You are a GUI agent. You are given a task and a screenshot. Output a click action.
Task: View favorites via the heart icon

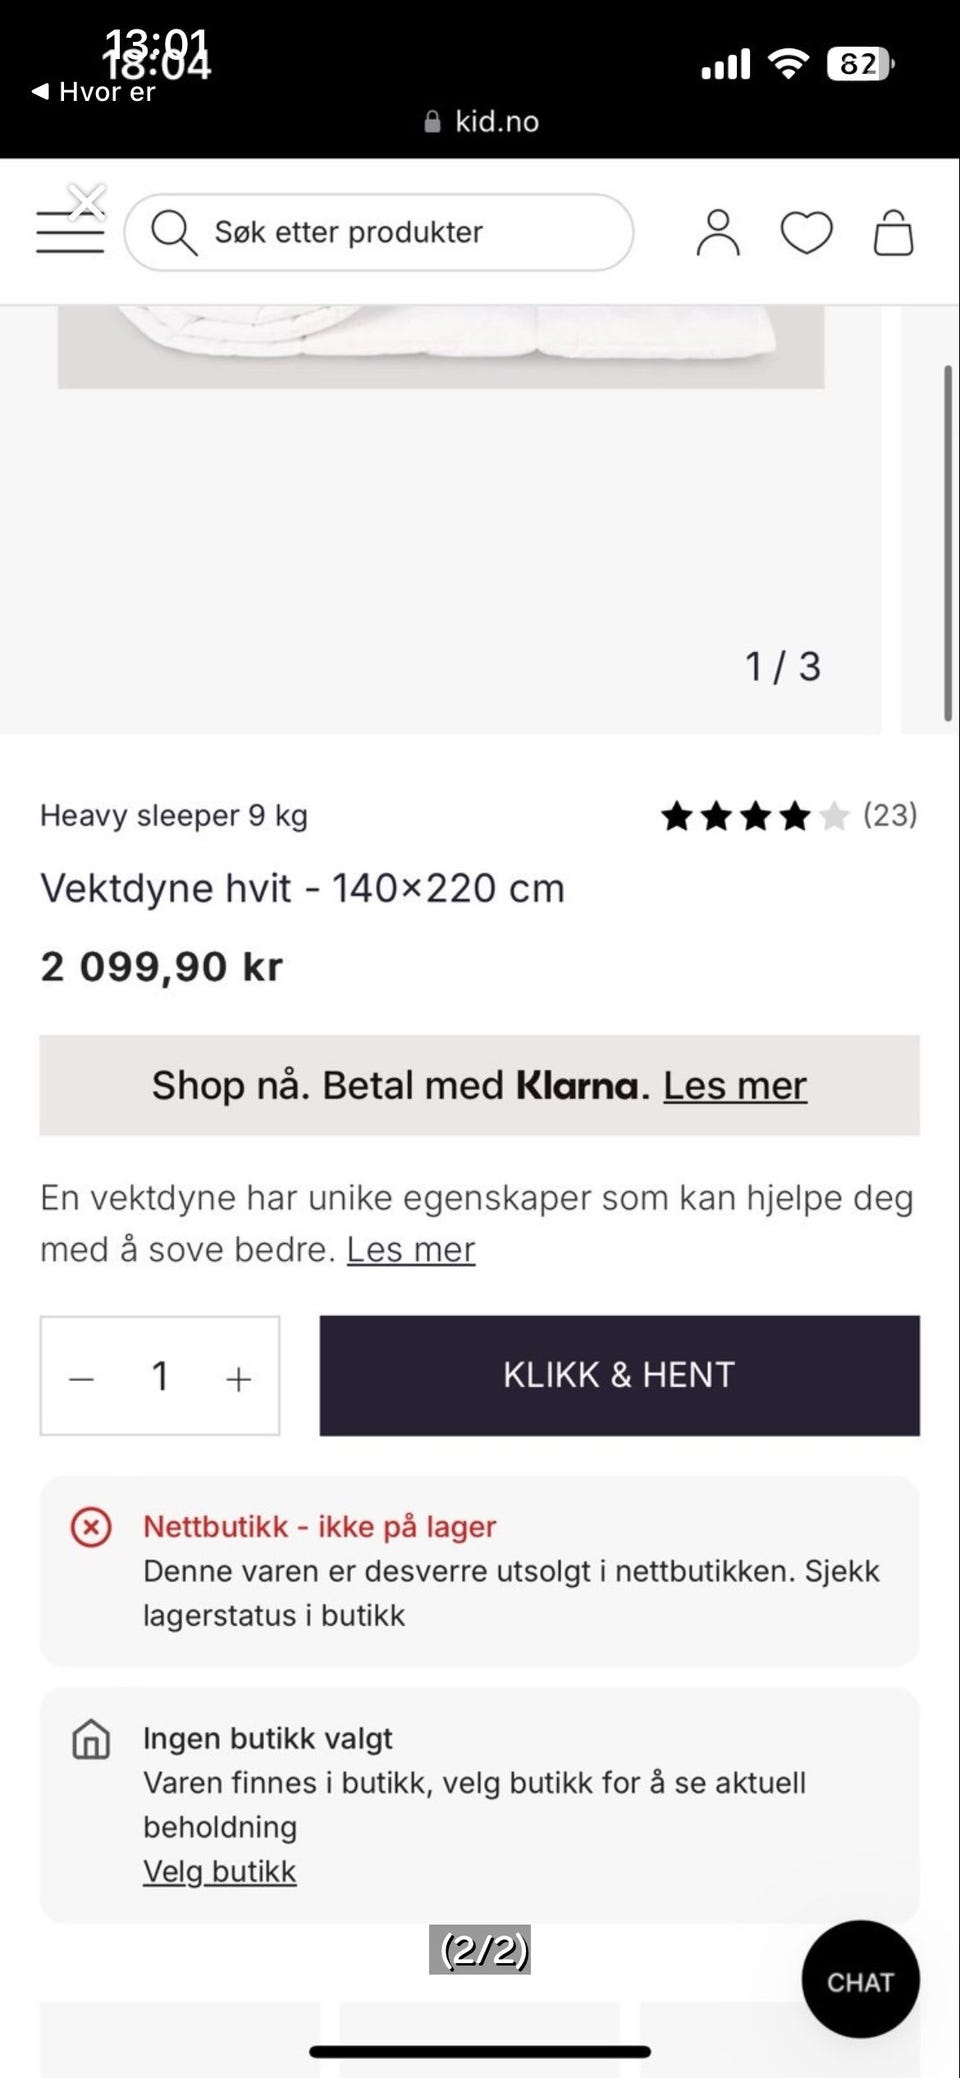[x=806, y=233]
